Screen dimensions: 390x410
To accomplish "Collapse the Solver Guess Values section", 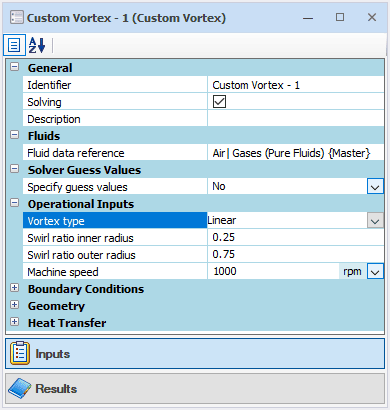I will pos(14,169).
